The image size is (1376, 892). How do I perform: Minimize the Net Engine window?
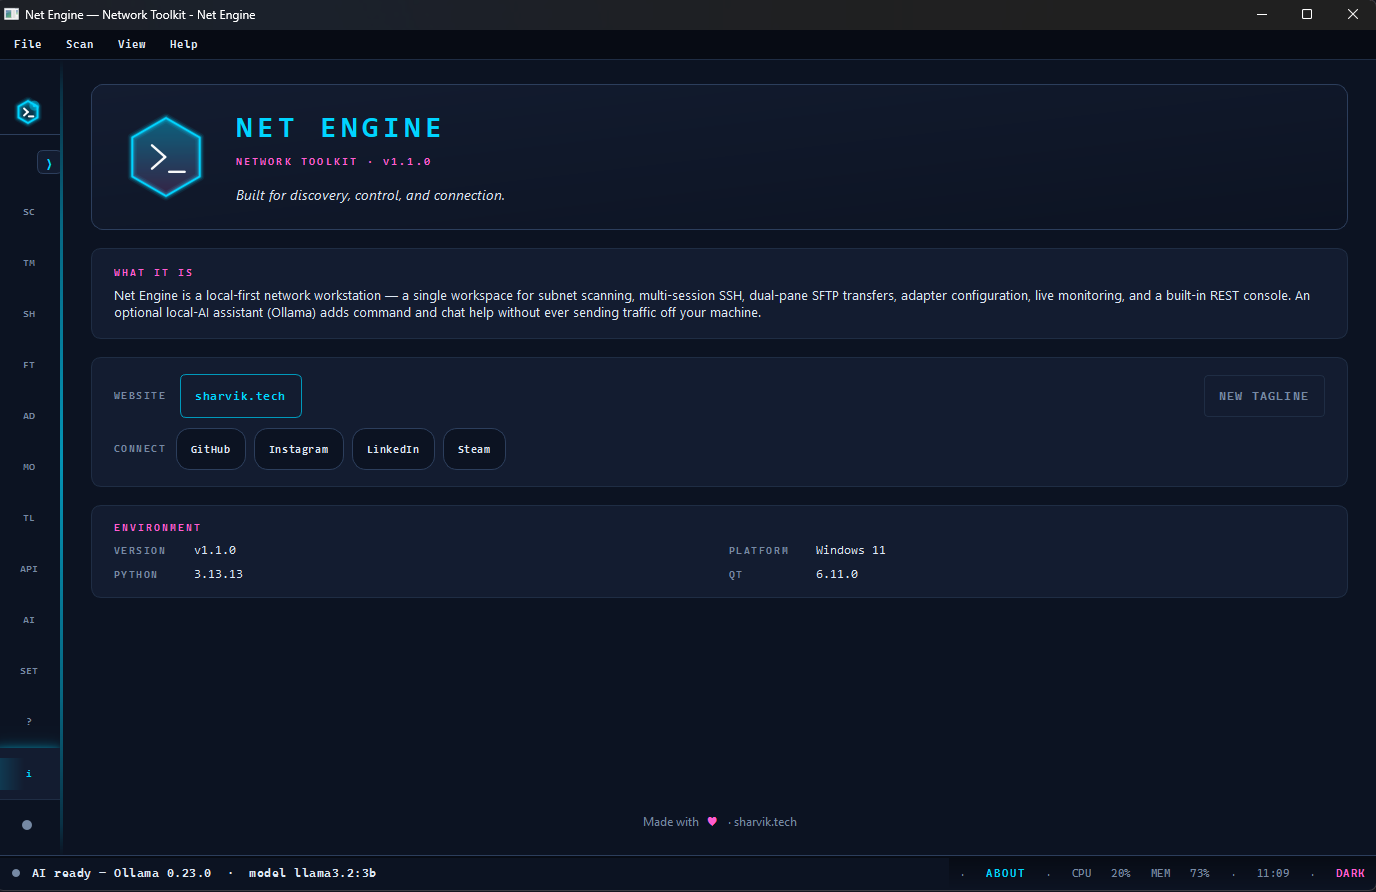click(1261, 14)
